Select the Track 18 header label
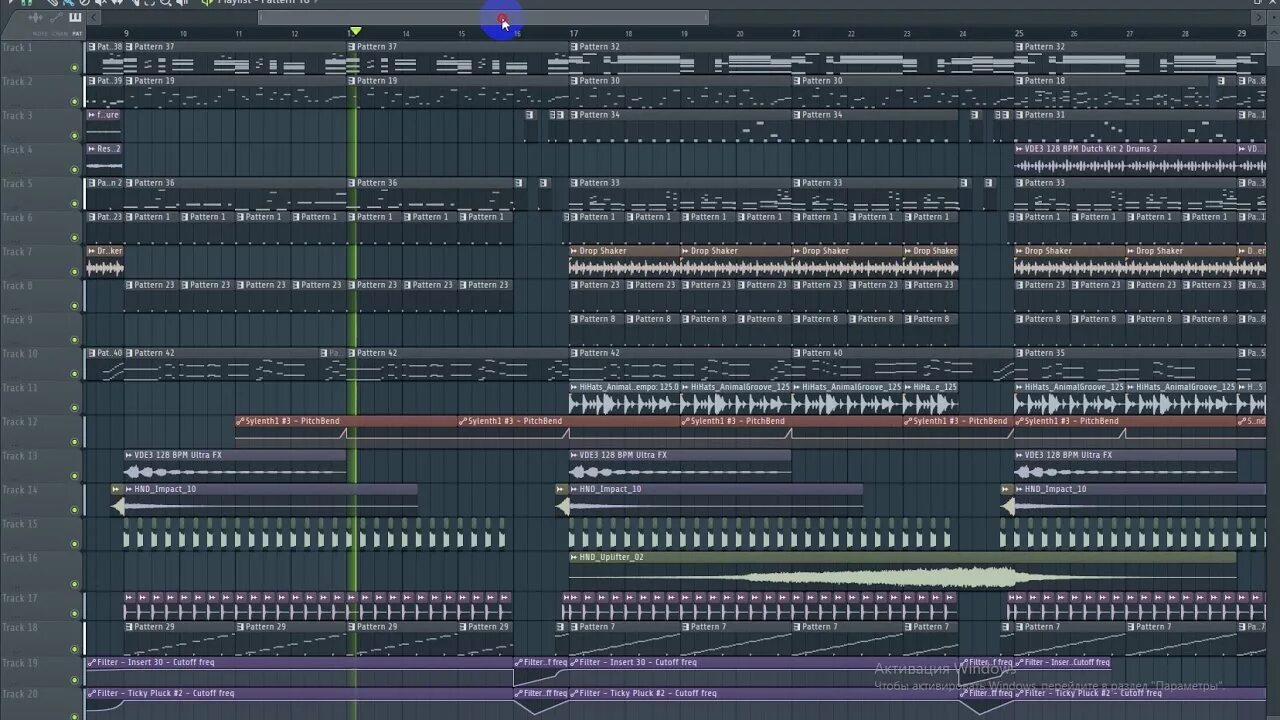The image size is (1280, 720). coord(19,628)
